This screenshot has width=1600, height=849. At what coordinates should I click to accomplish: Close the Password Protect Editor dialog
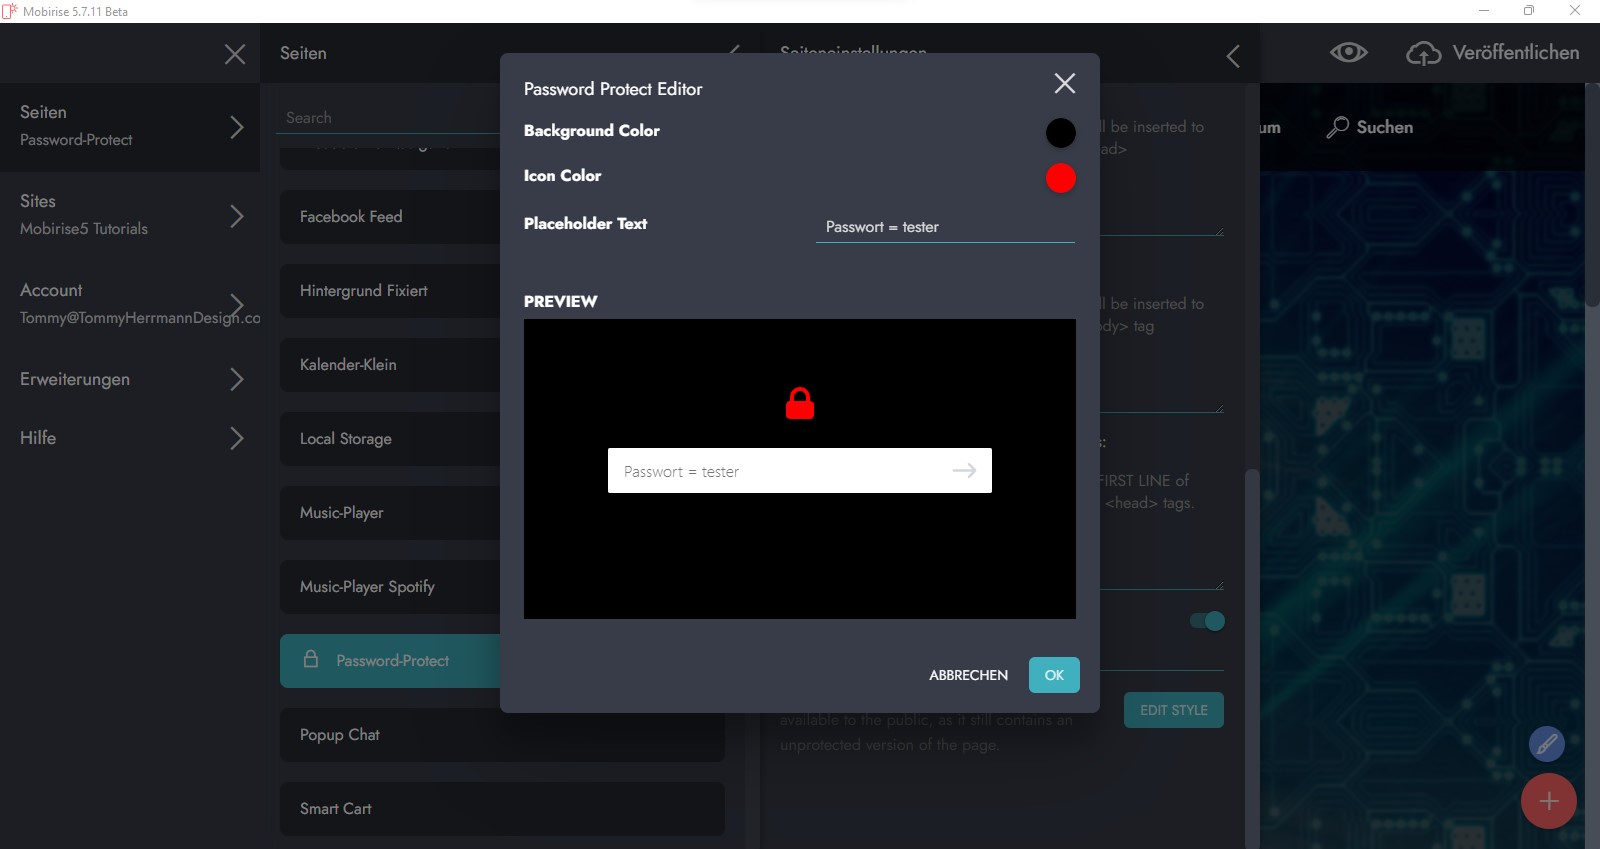tap(1065, 83)
